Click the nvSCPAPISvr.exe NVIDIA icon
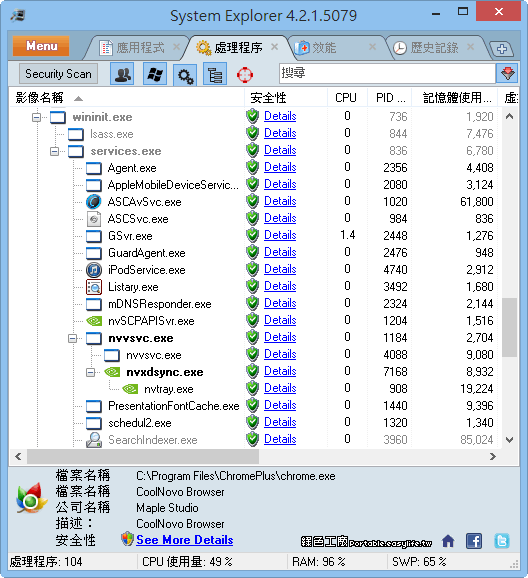This screenshot has width=528, height=578. tap(94, 321)
